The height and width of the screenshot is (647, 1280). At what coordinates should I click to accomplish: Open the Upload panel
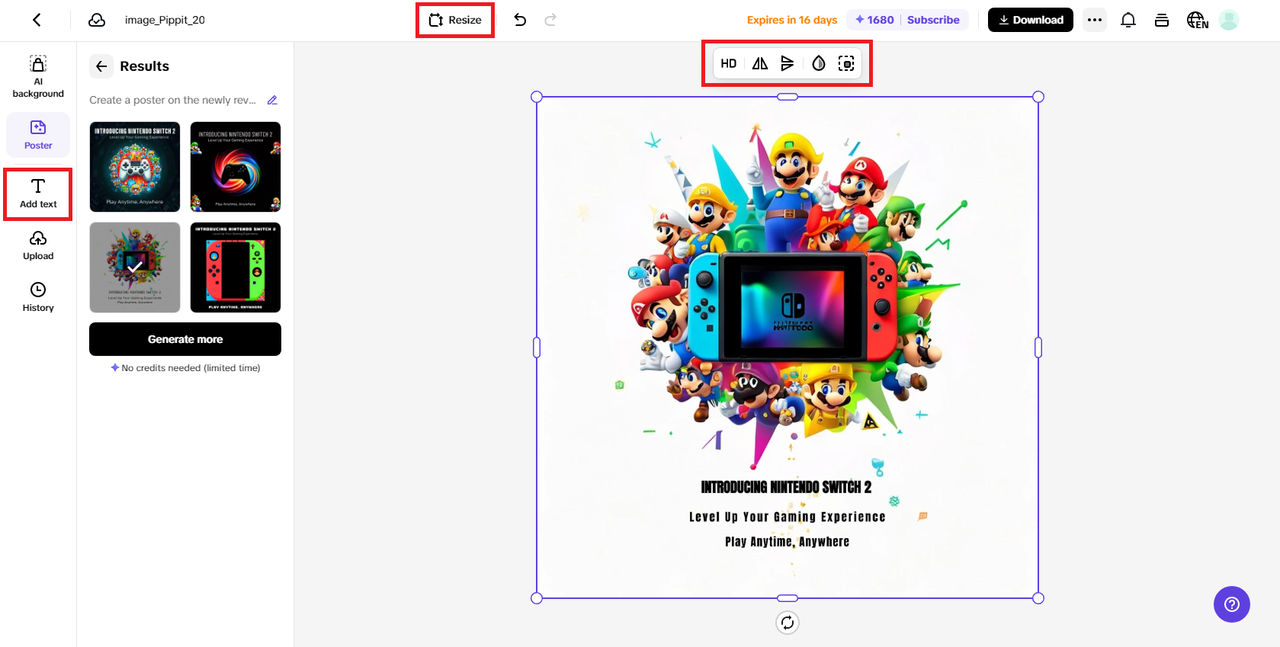[x=37, y=245]
